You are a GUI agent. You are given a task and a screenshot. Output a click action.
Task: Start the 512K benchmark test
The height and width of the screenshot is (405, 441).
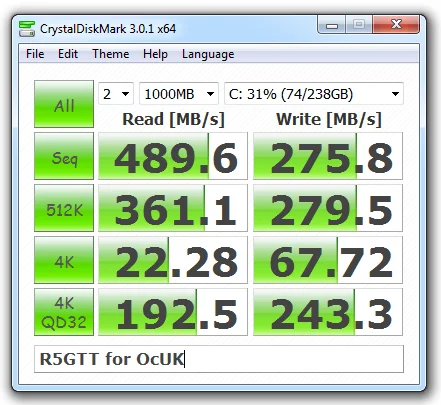64,208
